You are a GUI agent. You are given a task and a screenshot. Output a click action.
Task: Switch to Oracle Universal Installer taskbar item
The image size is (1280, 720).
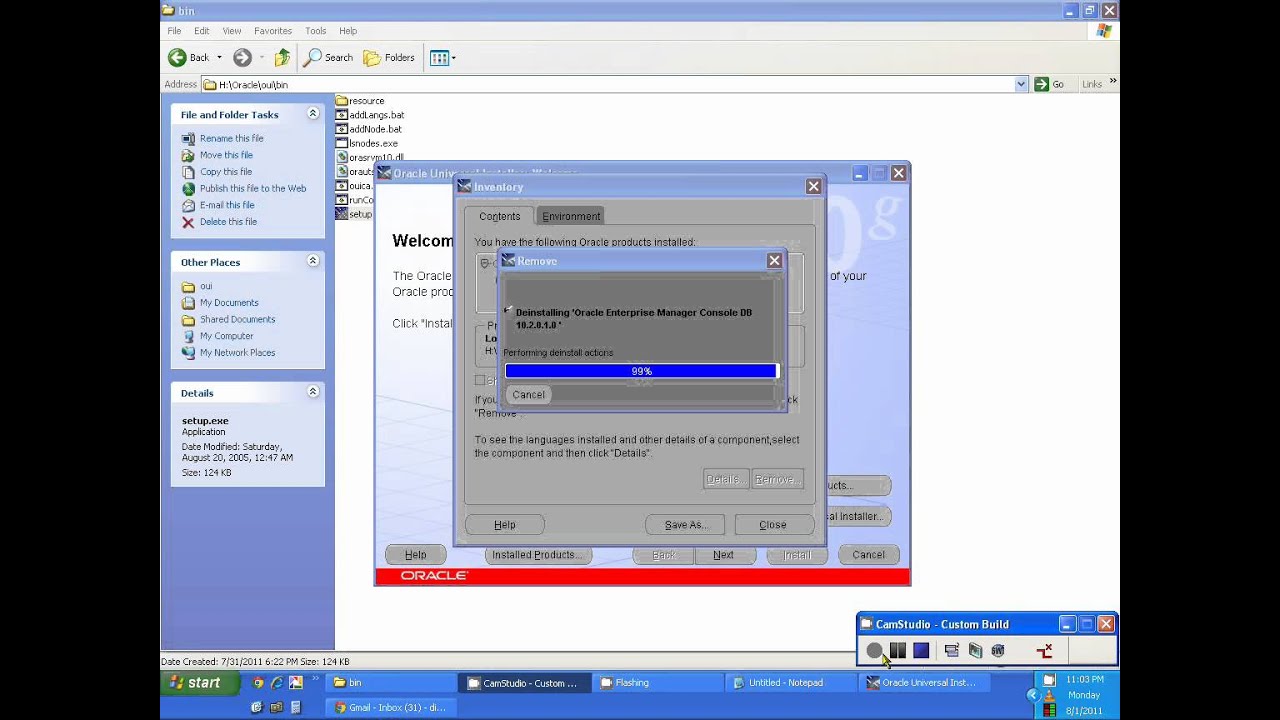click(x=923, y=683)
